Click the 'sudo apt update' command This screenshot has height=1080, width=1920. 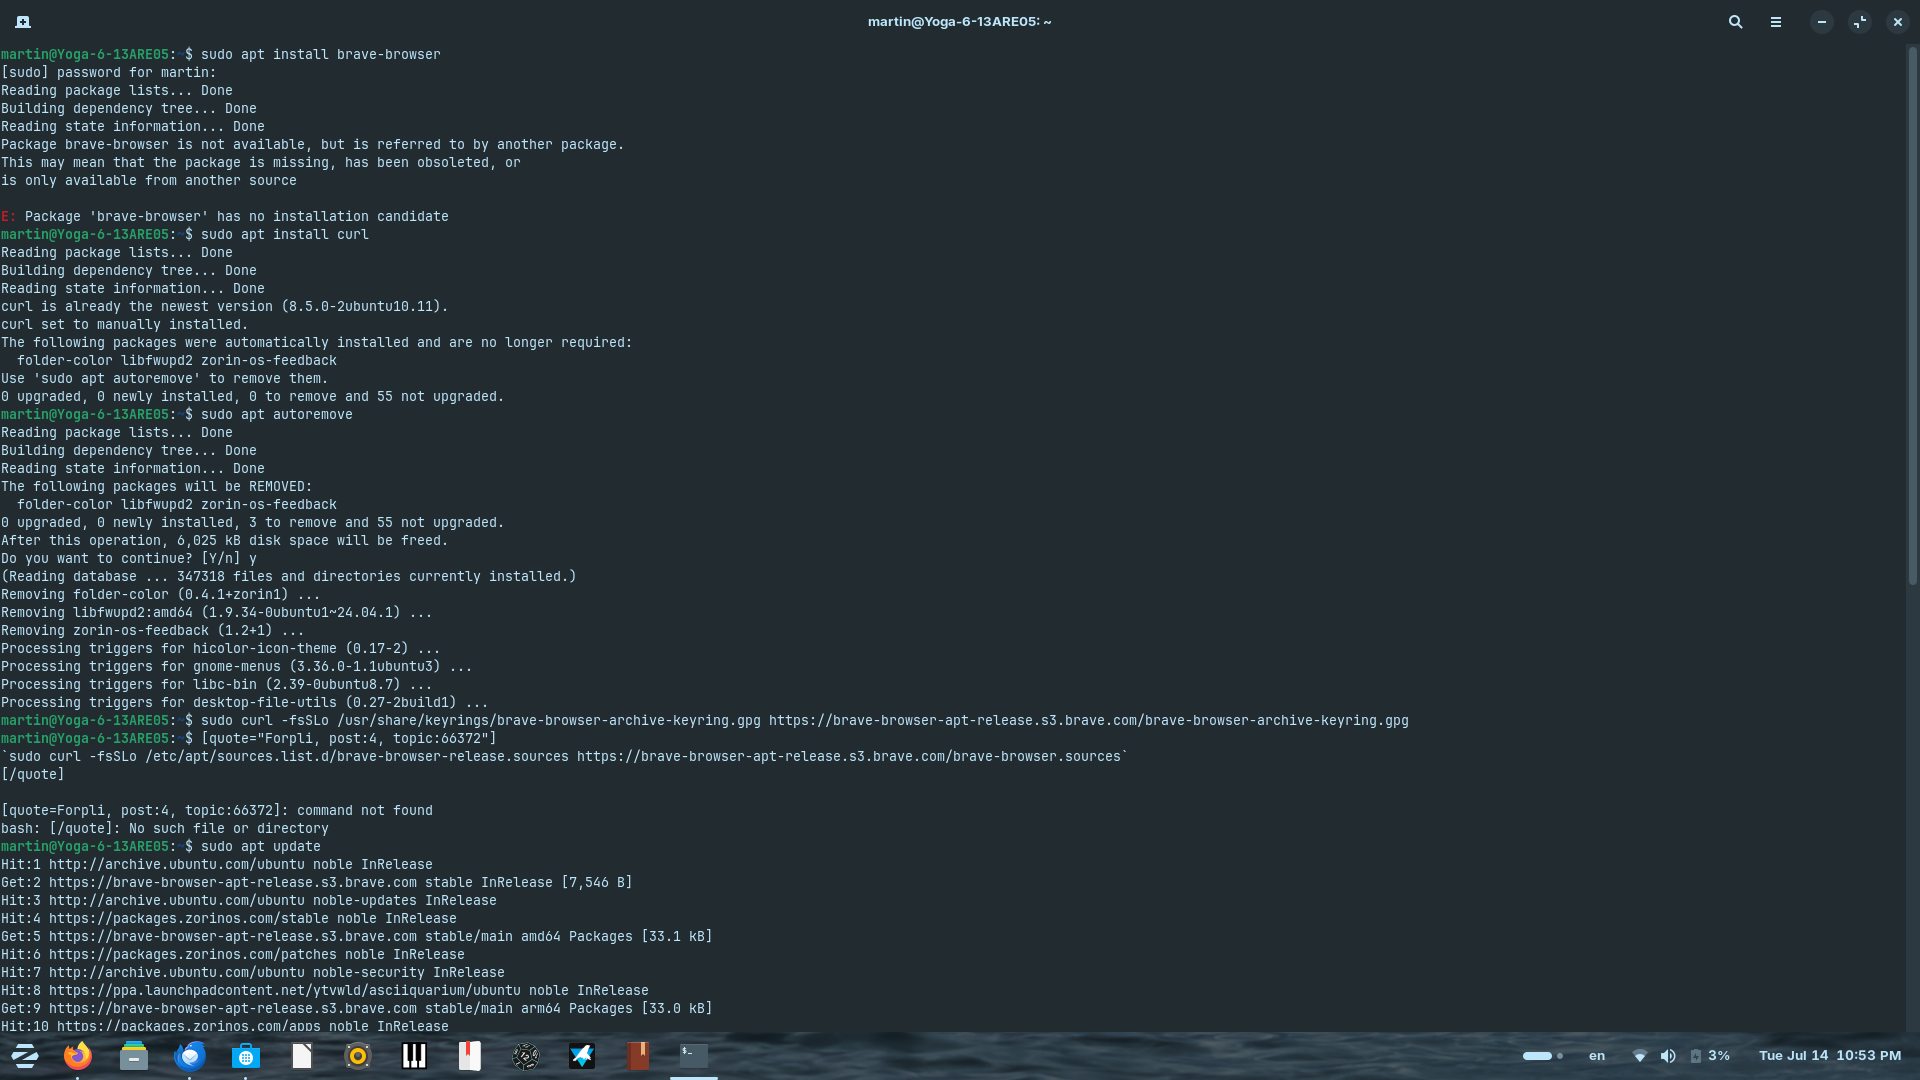pyautogui.click(x=260, y=846)
